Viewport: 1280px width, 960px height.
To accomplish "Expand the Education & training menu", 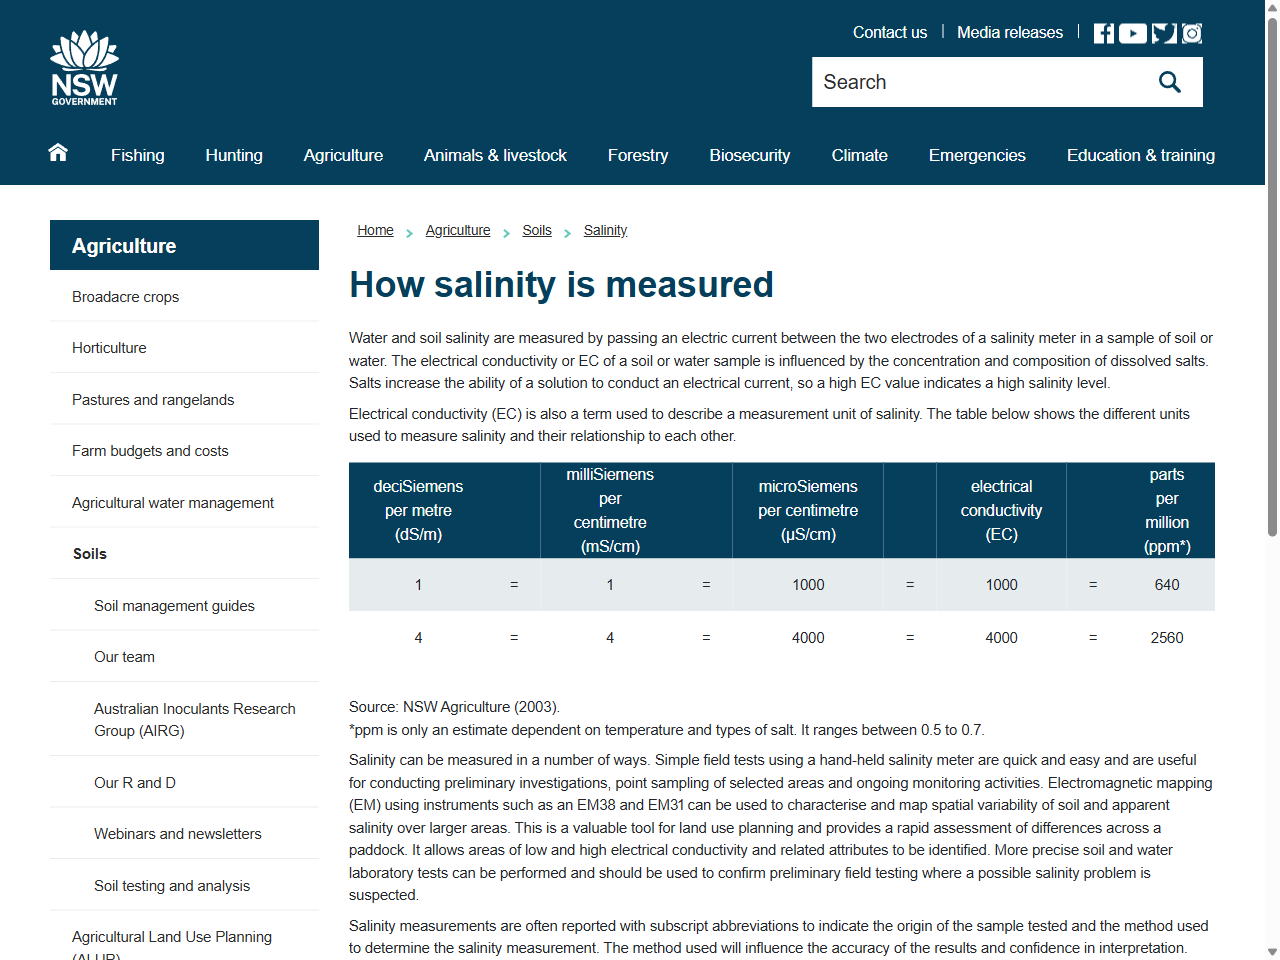I will pos(1140,155).
